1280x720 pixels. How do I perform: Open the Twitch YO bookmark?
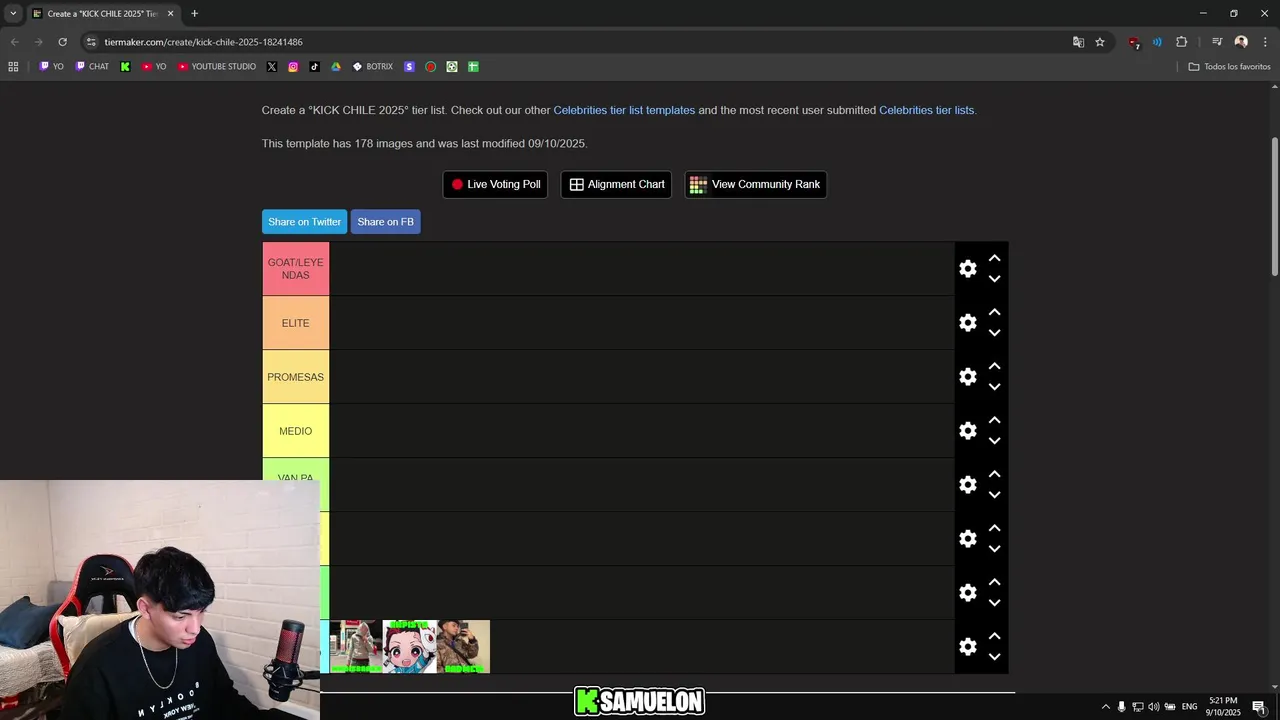[51, 67]
